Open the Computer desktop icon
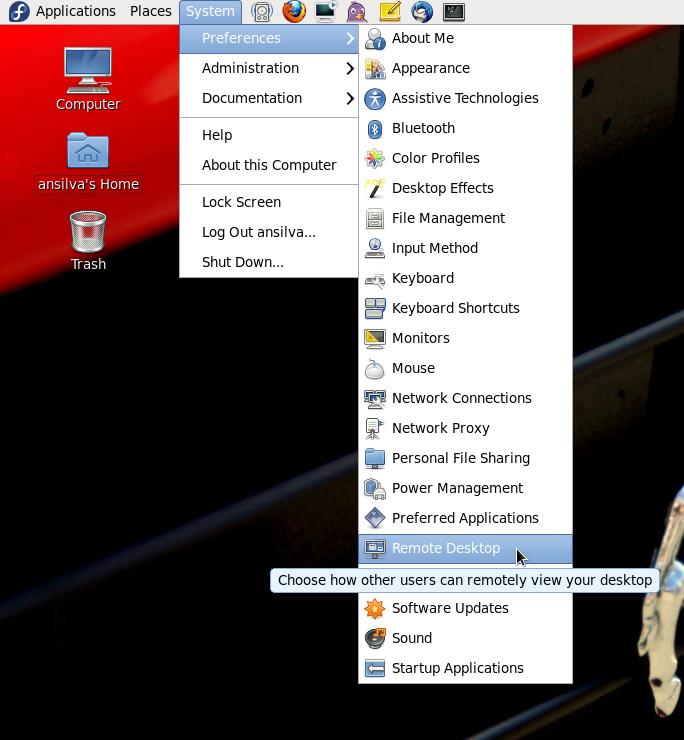684x740 pixels. (x=88, y=78)
